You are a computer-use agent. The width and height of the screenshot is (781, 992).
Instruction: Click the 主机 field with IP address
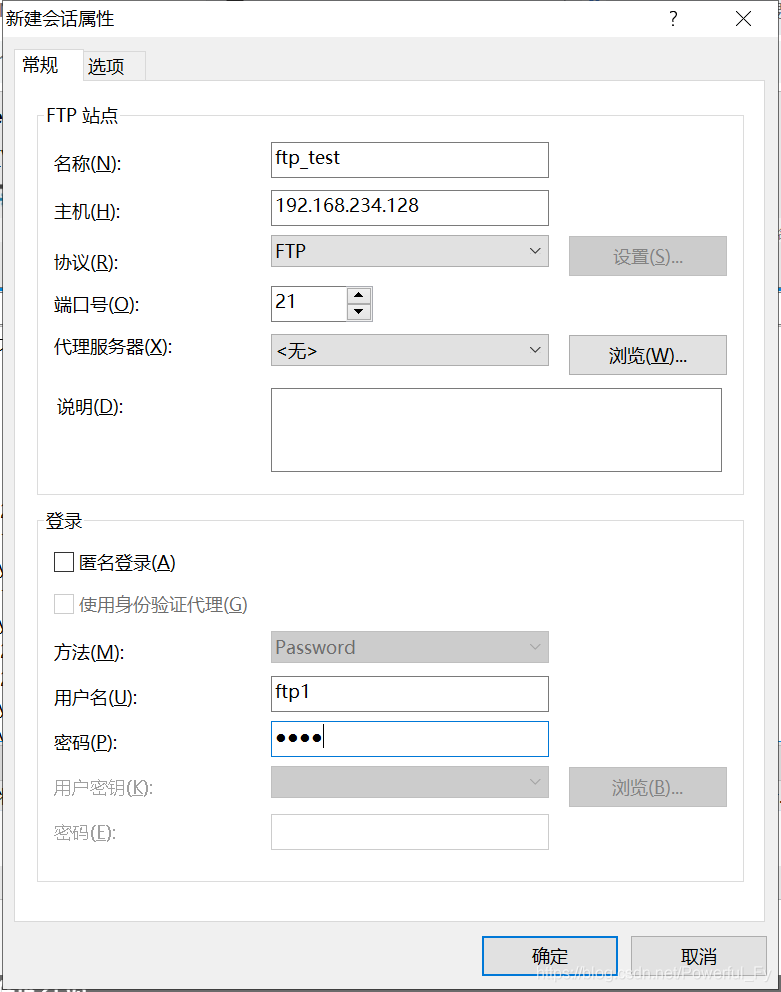[409, 208]
